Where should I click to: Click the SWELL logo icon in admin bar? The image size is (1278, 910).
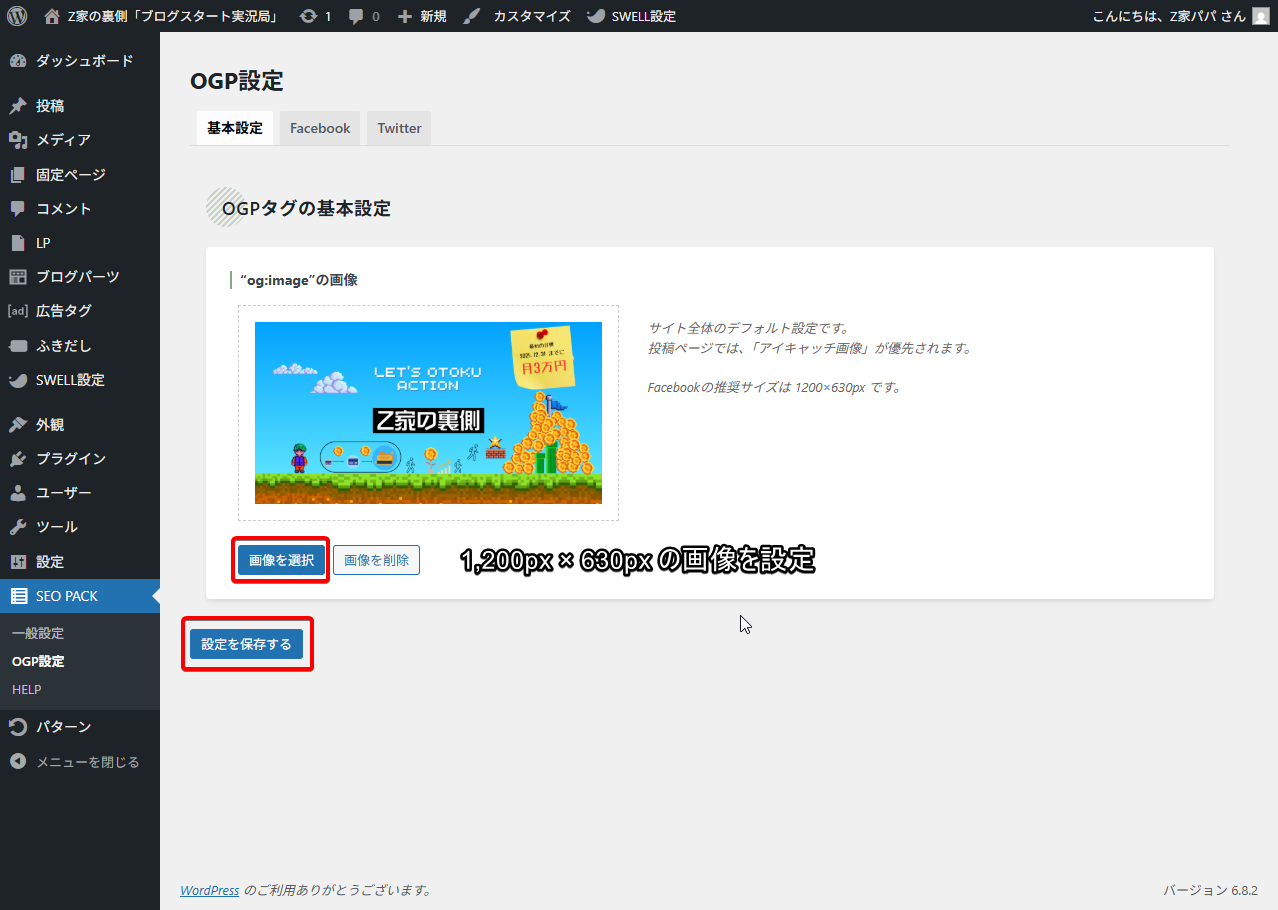pos(595,16)
